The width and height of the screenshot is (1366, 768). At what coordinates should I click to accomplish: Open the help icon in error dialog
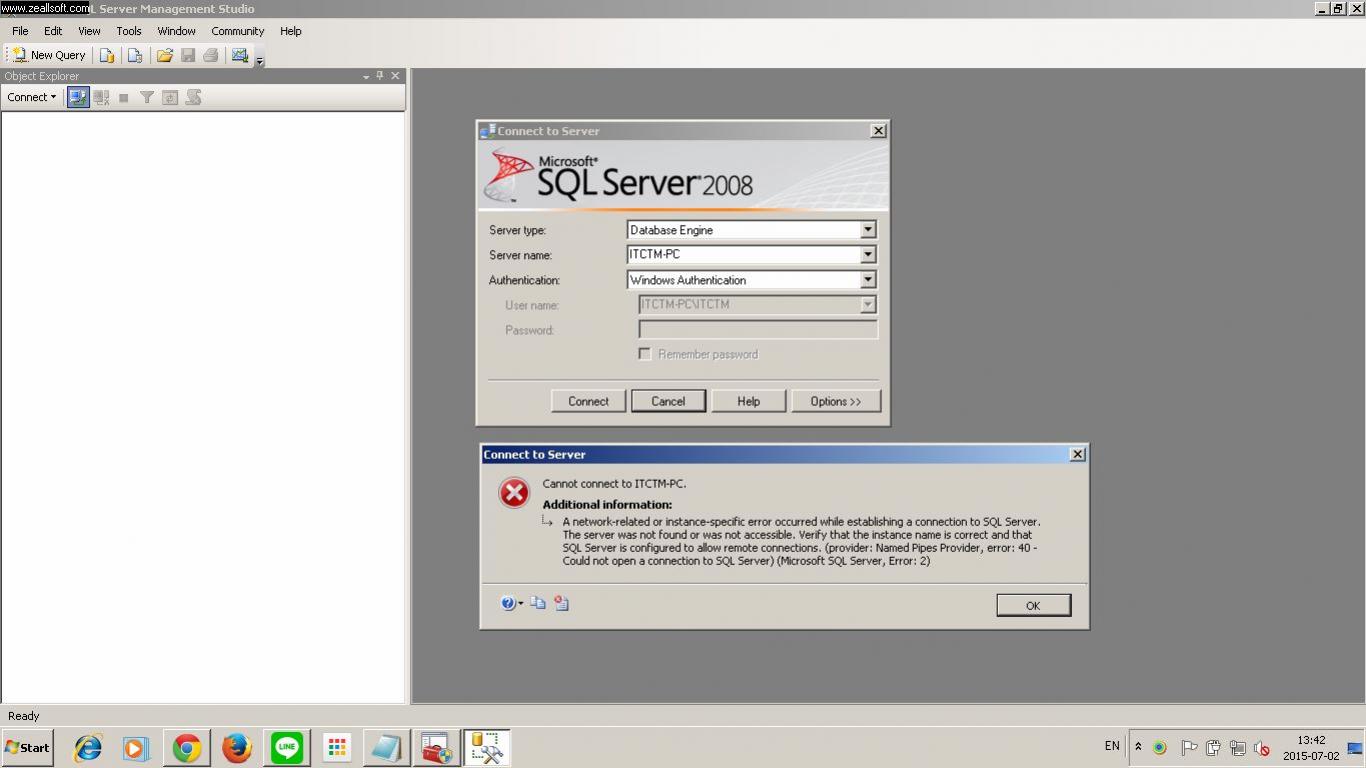pyautogui.click(x=511, y=603)
